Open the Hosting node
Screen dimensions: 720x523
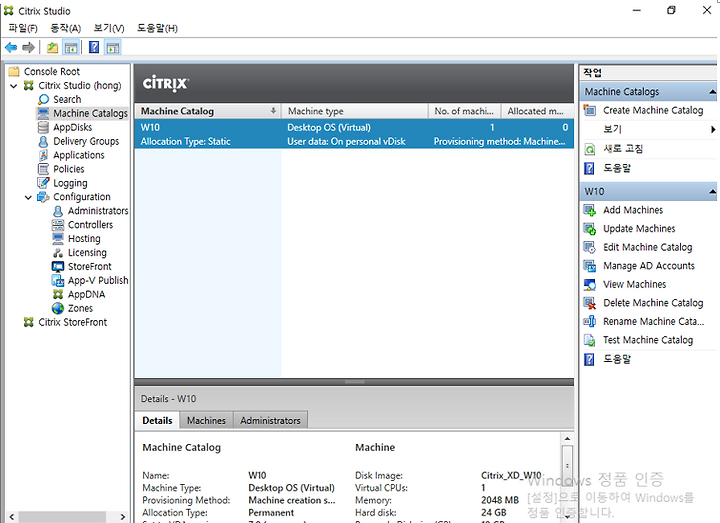(x=84, y=239)
